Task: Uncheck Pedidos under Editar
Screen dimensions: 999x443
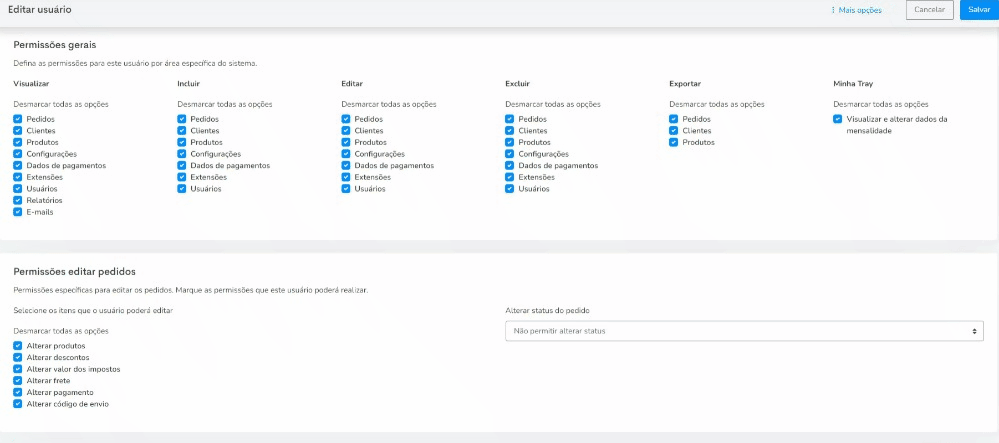Action: [346, 119]
